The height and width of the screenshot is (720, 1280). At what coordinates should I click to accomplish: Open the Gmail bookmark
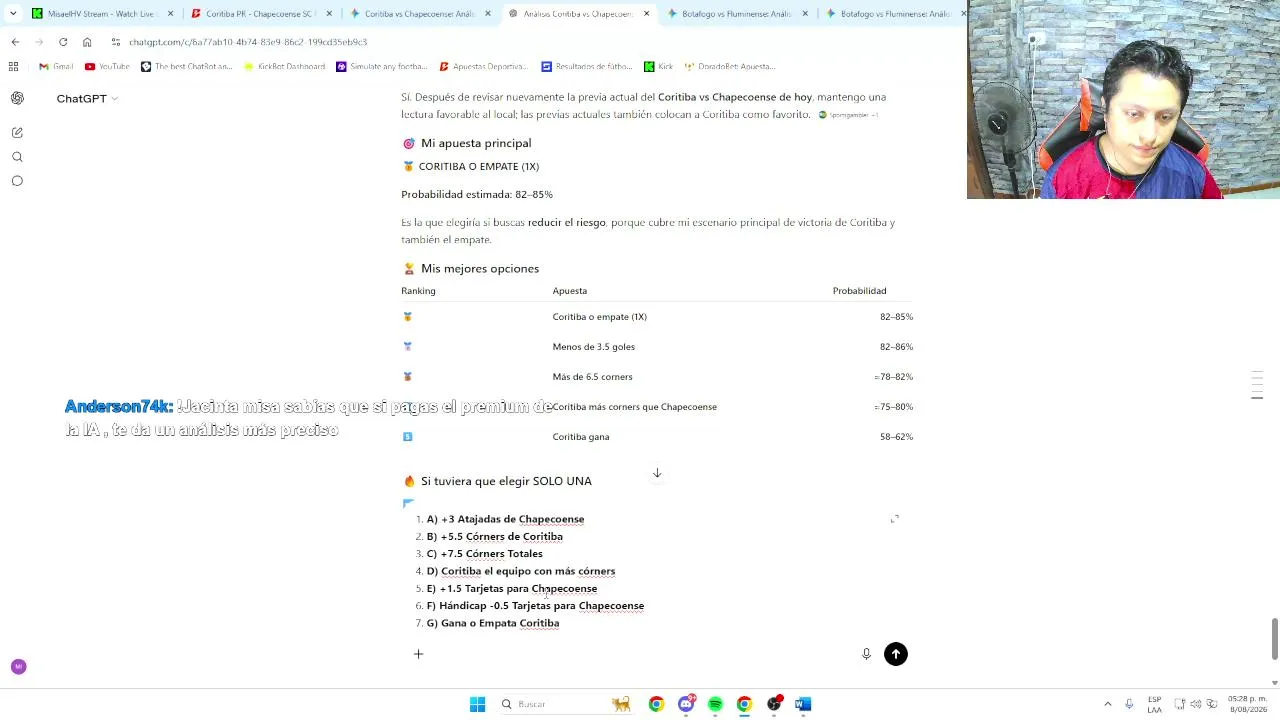(x=56, y=66)
